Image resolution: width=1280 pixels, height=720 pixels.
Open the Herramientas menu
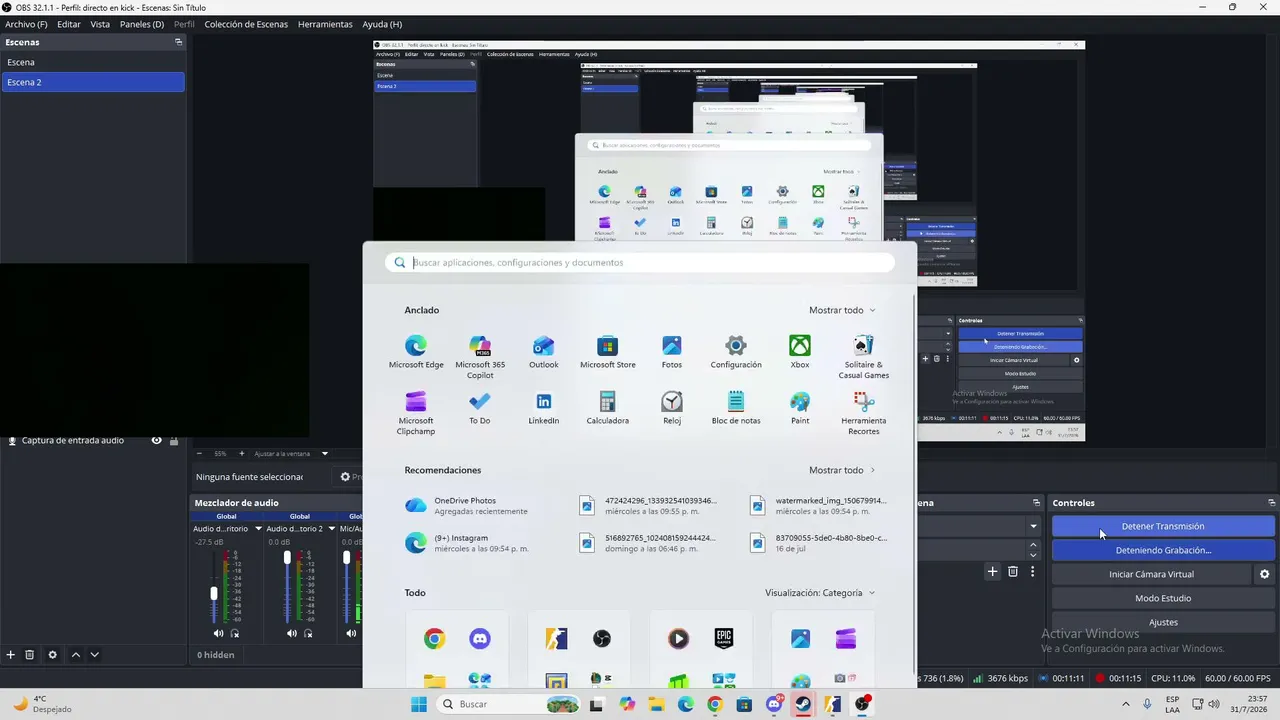coord(325,24)
